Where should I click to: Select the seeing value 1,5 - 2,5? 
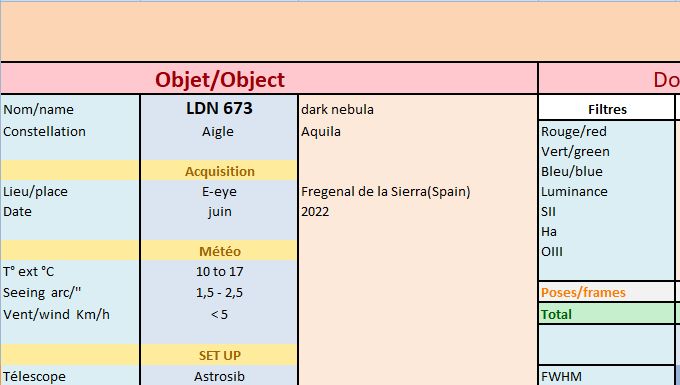coord(219,293)
